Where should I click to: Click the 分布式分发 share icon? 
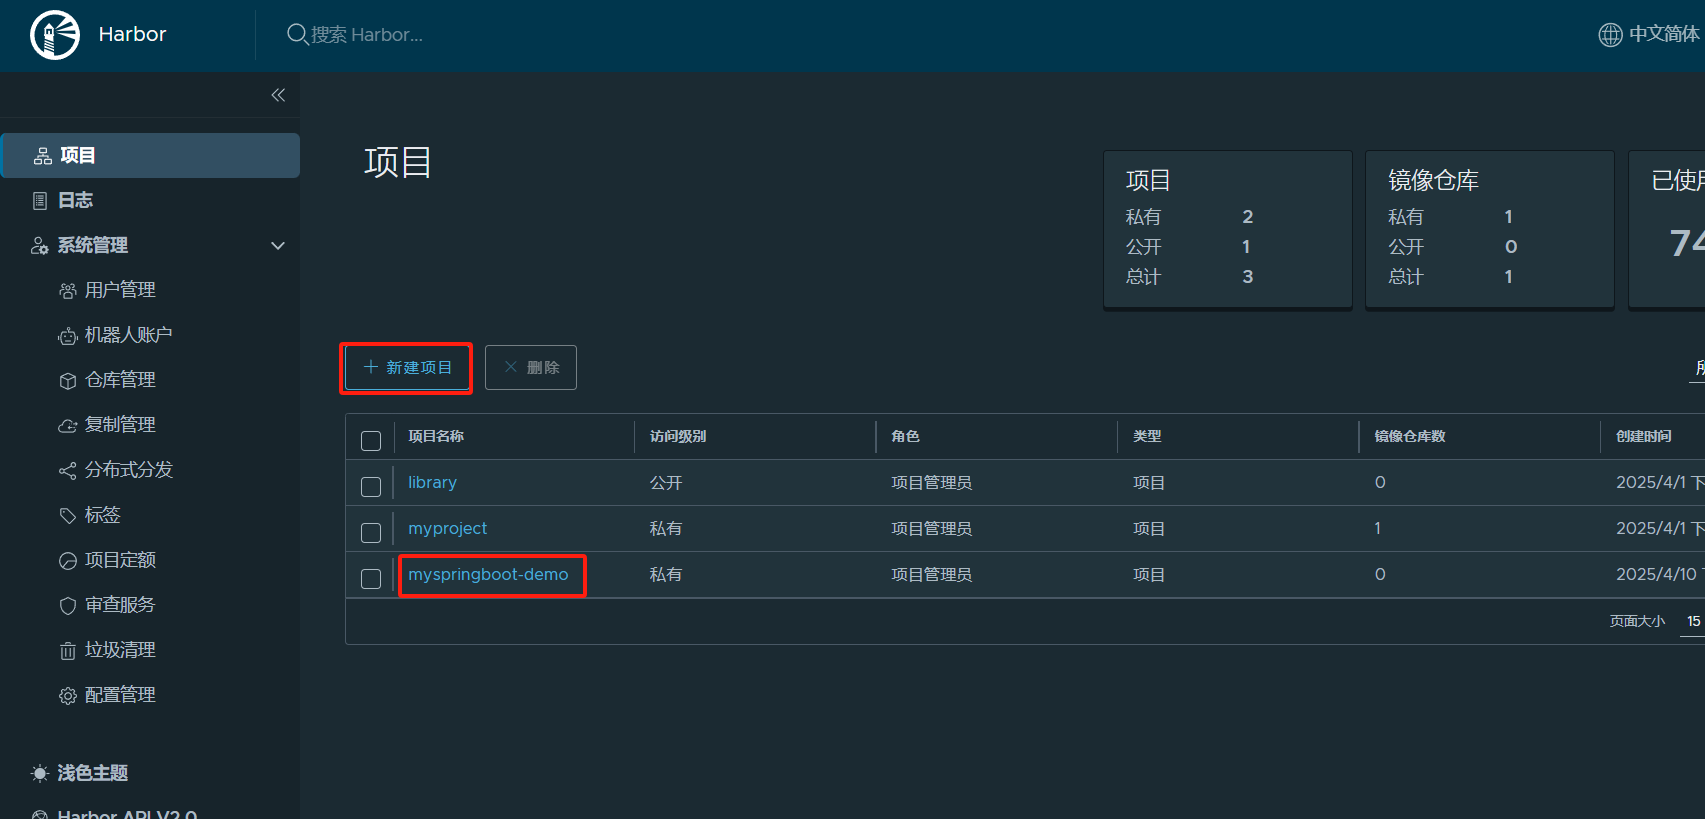coord(68,471)
